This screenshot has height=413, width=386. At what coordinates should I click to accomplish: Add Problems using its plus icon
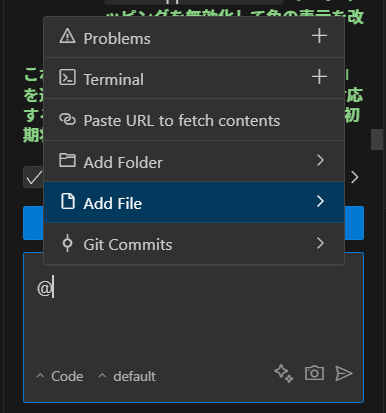pyautogui.click(x=319, y=36)
